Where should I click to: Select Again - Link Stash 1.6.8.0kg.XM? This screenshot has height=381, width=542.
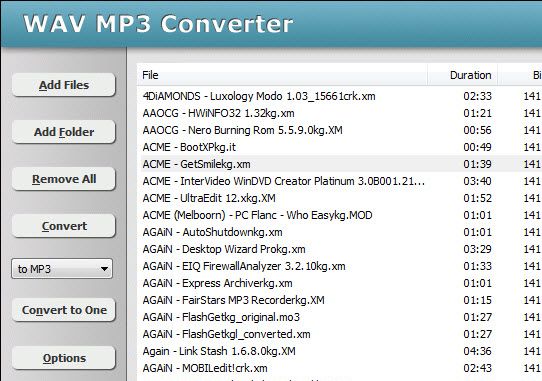pyautogui.click(x=219, y=351)
